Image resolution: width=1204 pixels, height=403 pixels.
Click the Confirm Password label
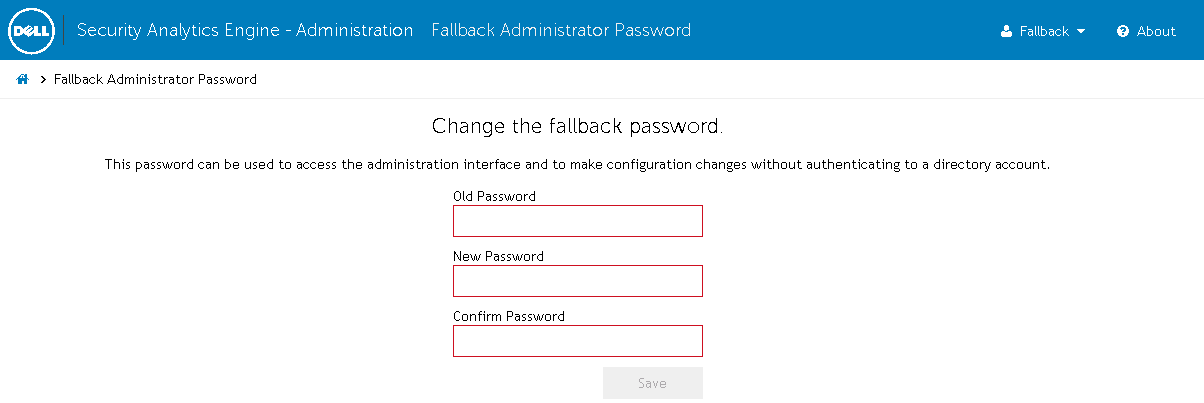point(508,316)
